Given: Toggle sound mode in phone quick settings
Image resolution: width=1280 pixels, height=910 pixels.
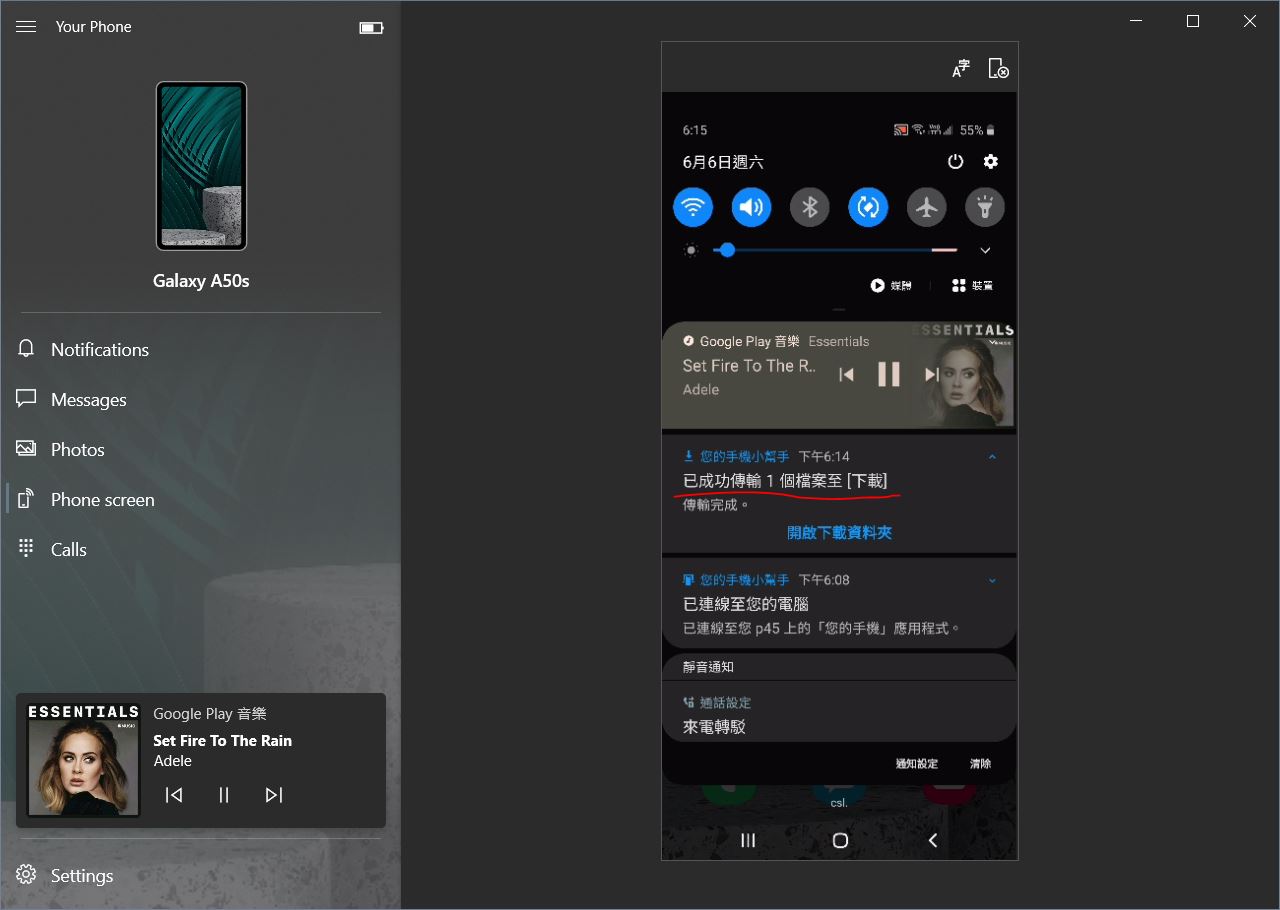Looking at the screenshot, I should [x=751, y=207].
